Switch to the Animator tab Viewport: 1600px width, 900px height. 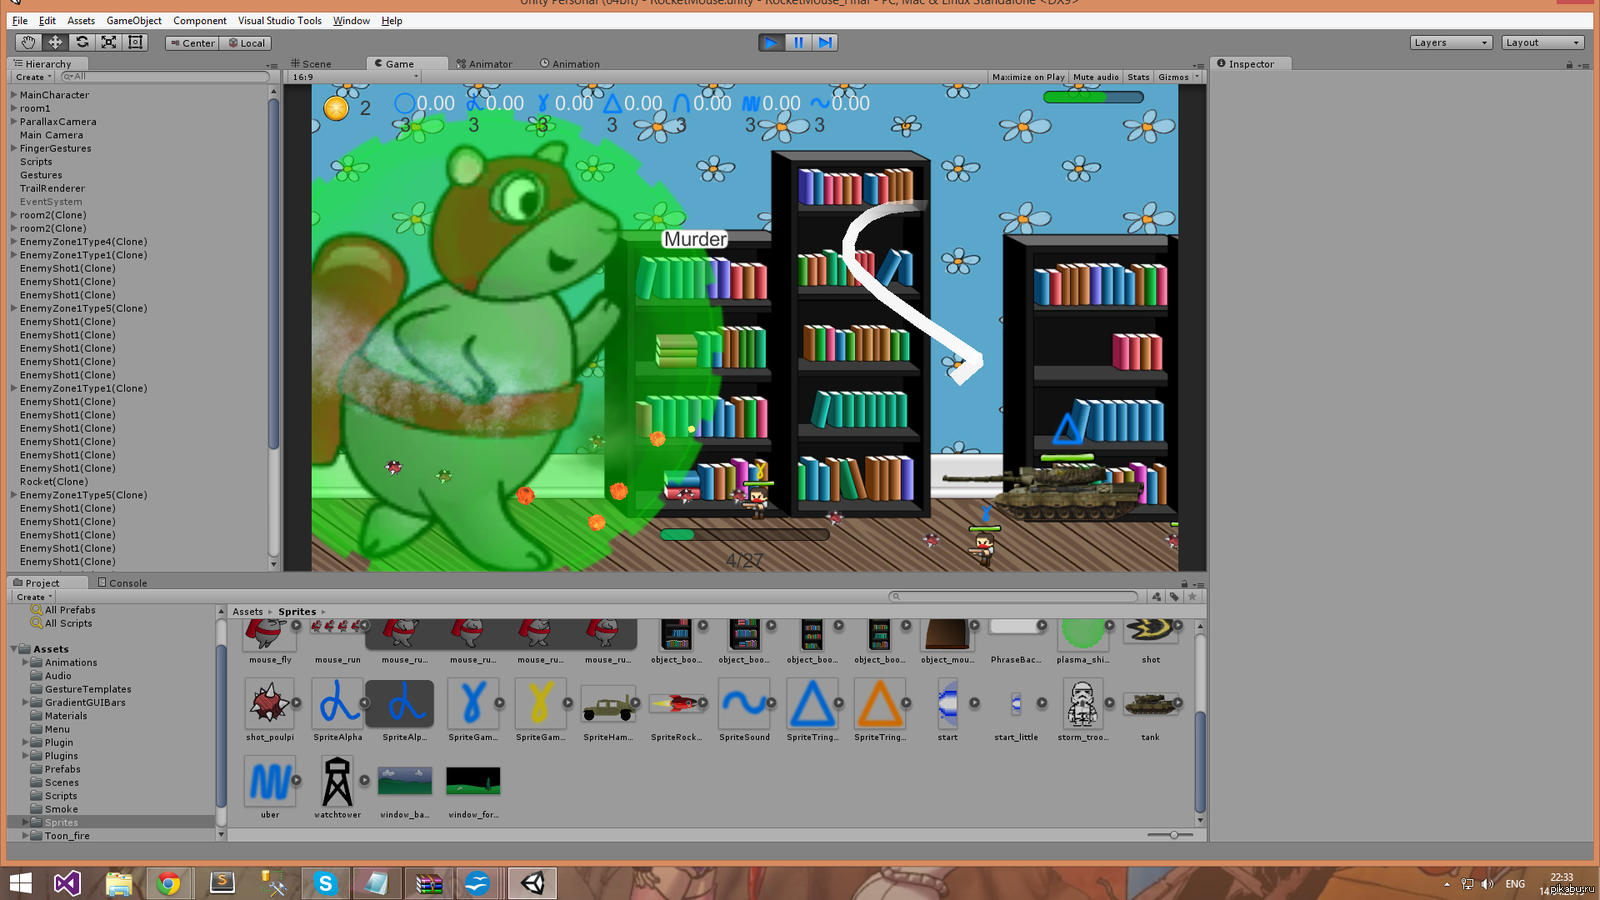coord(484,63)
